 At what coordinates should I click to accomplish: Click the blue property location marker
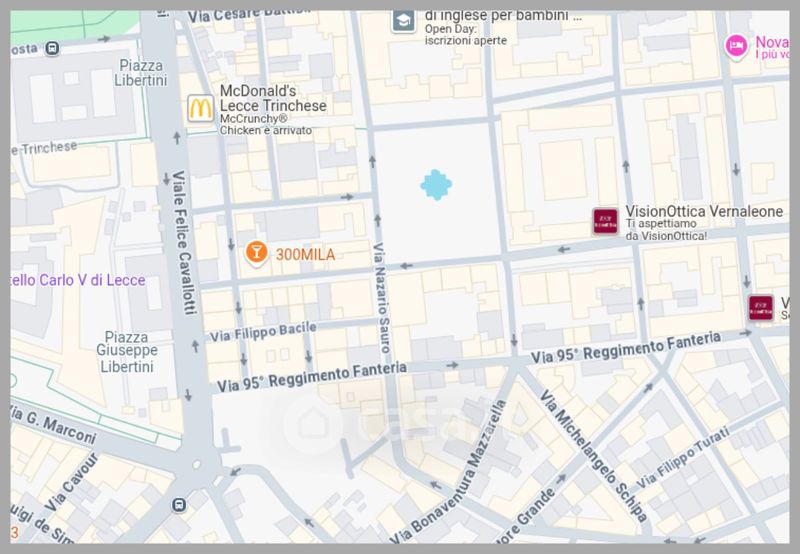coord(436,185)
